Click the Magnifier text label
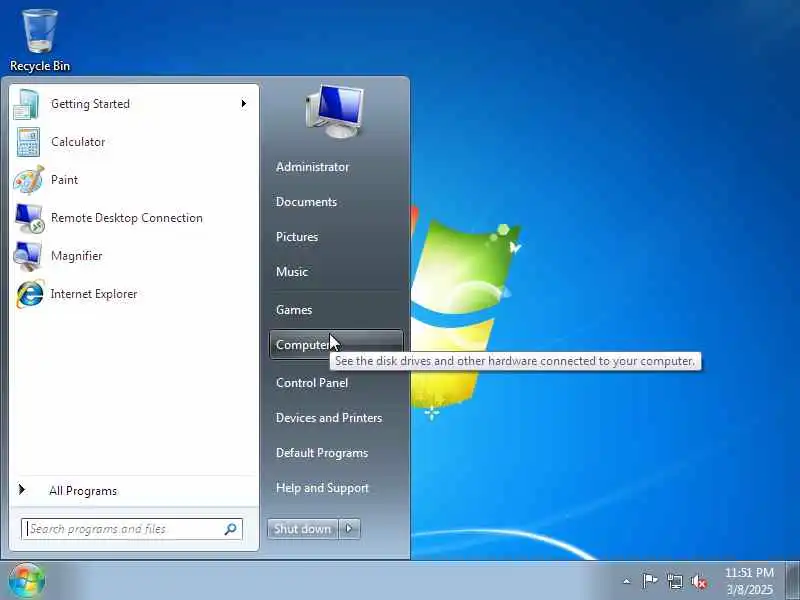Screen dimensions: 800x600 [77, 256]
